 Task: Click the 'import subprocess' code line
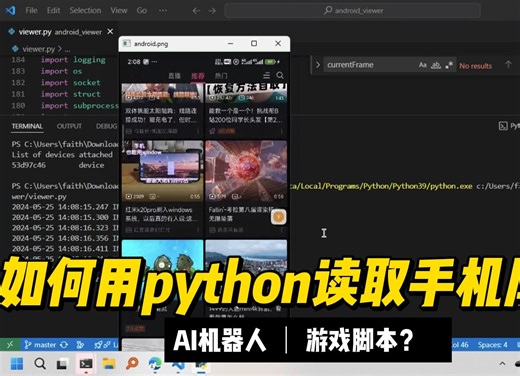click(80, 106)
